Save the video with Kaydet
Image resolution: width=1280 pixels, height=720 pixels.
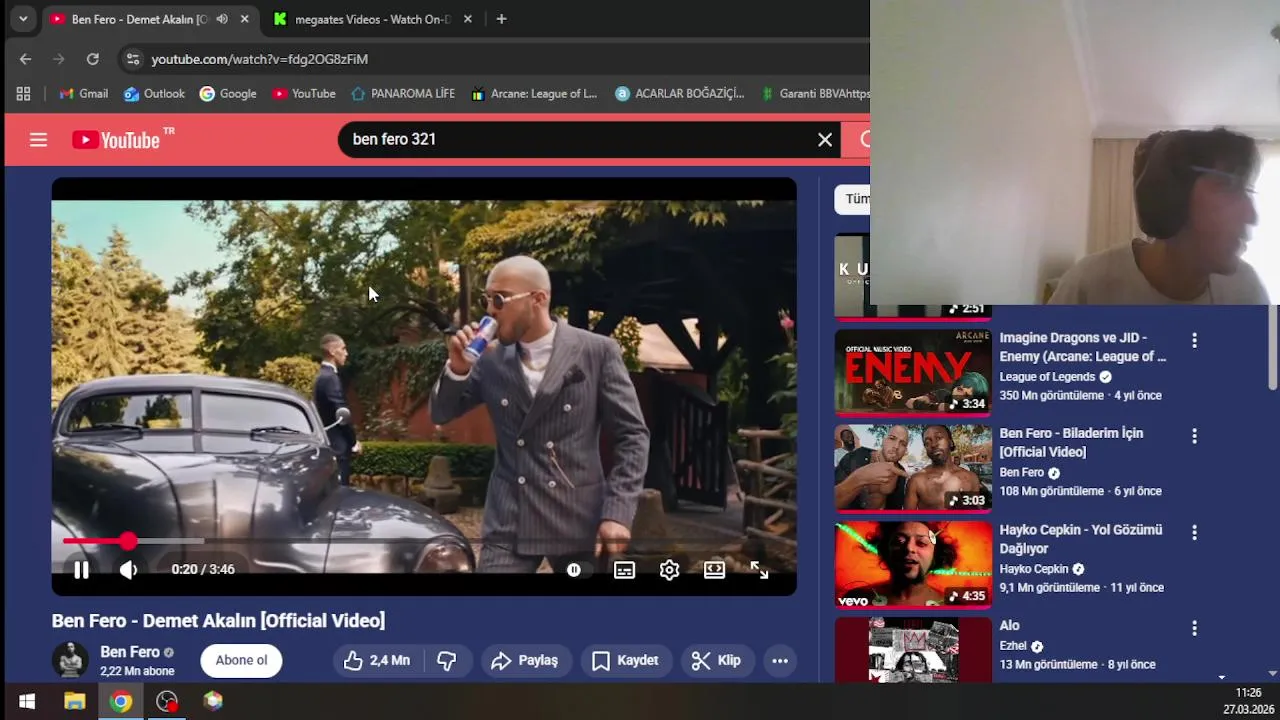(x=625, y=660)
